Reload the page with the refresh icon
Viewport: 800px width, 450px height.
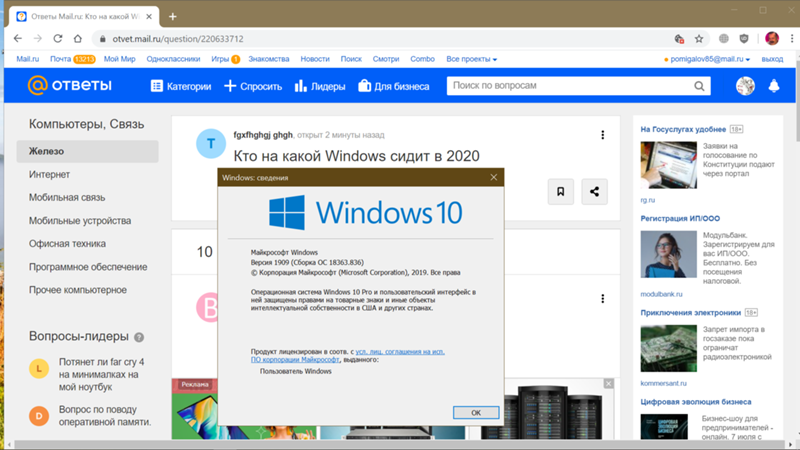pos(58,39)
